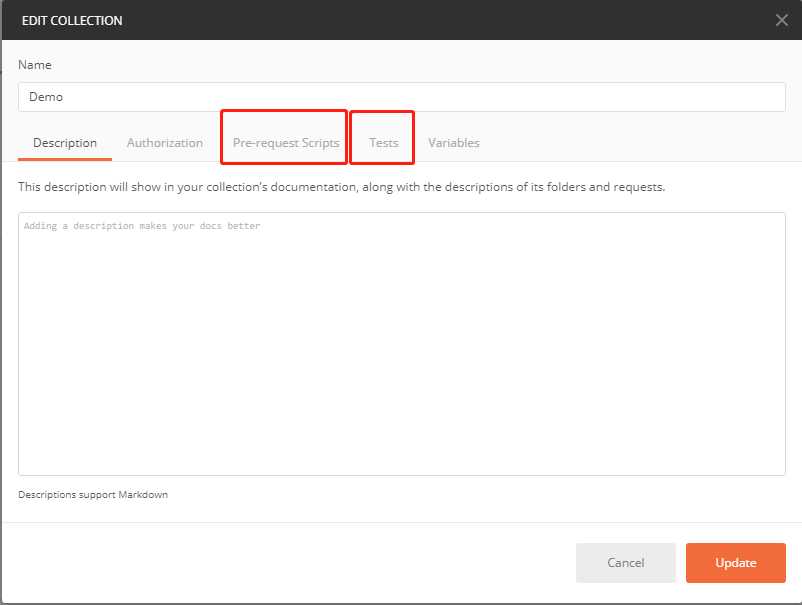Click the collection documentation description sentence
Image resolution: width=802 pixels, height=605 pixels.
click(342, 187)
